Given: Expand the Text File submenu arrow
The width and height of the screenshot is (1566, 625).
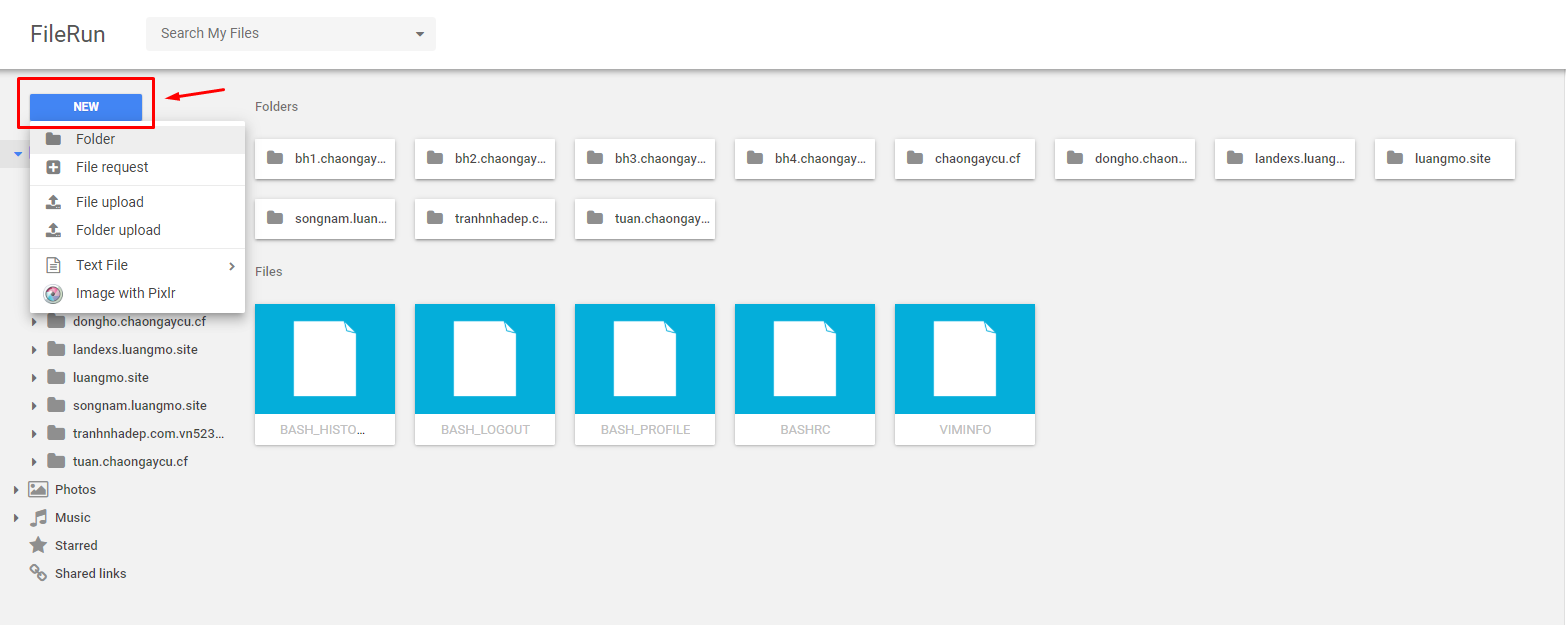Looking at the screenshot, I should 232,266.
